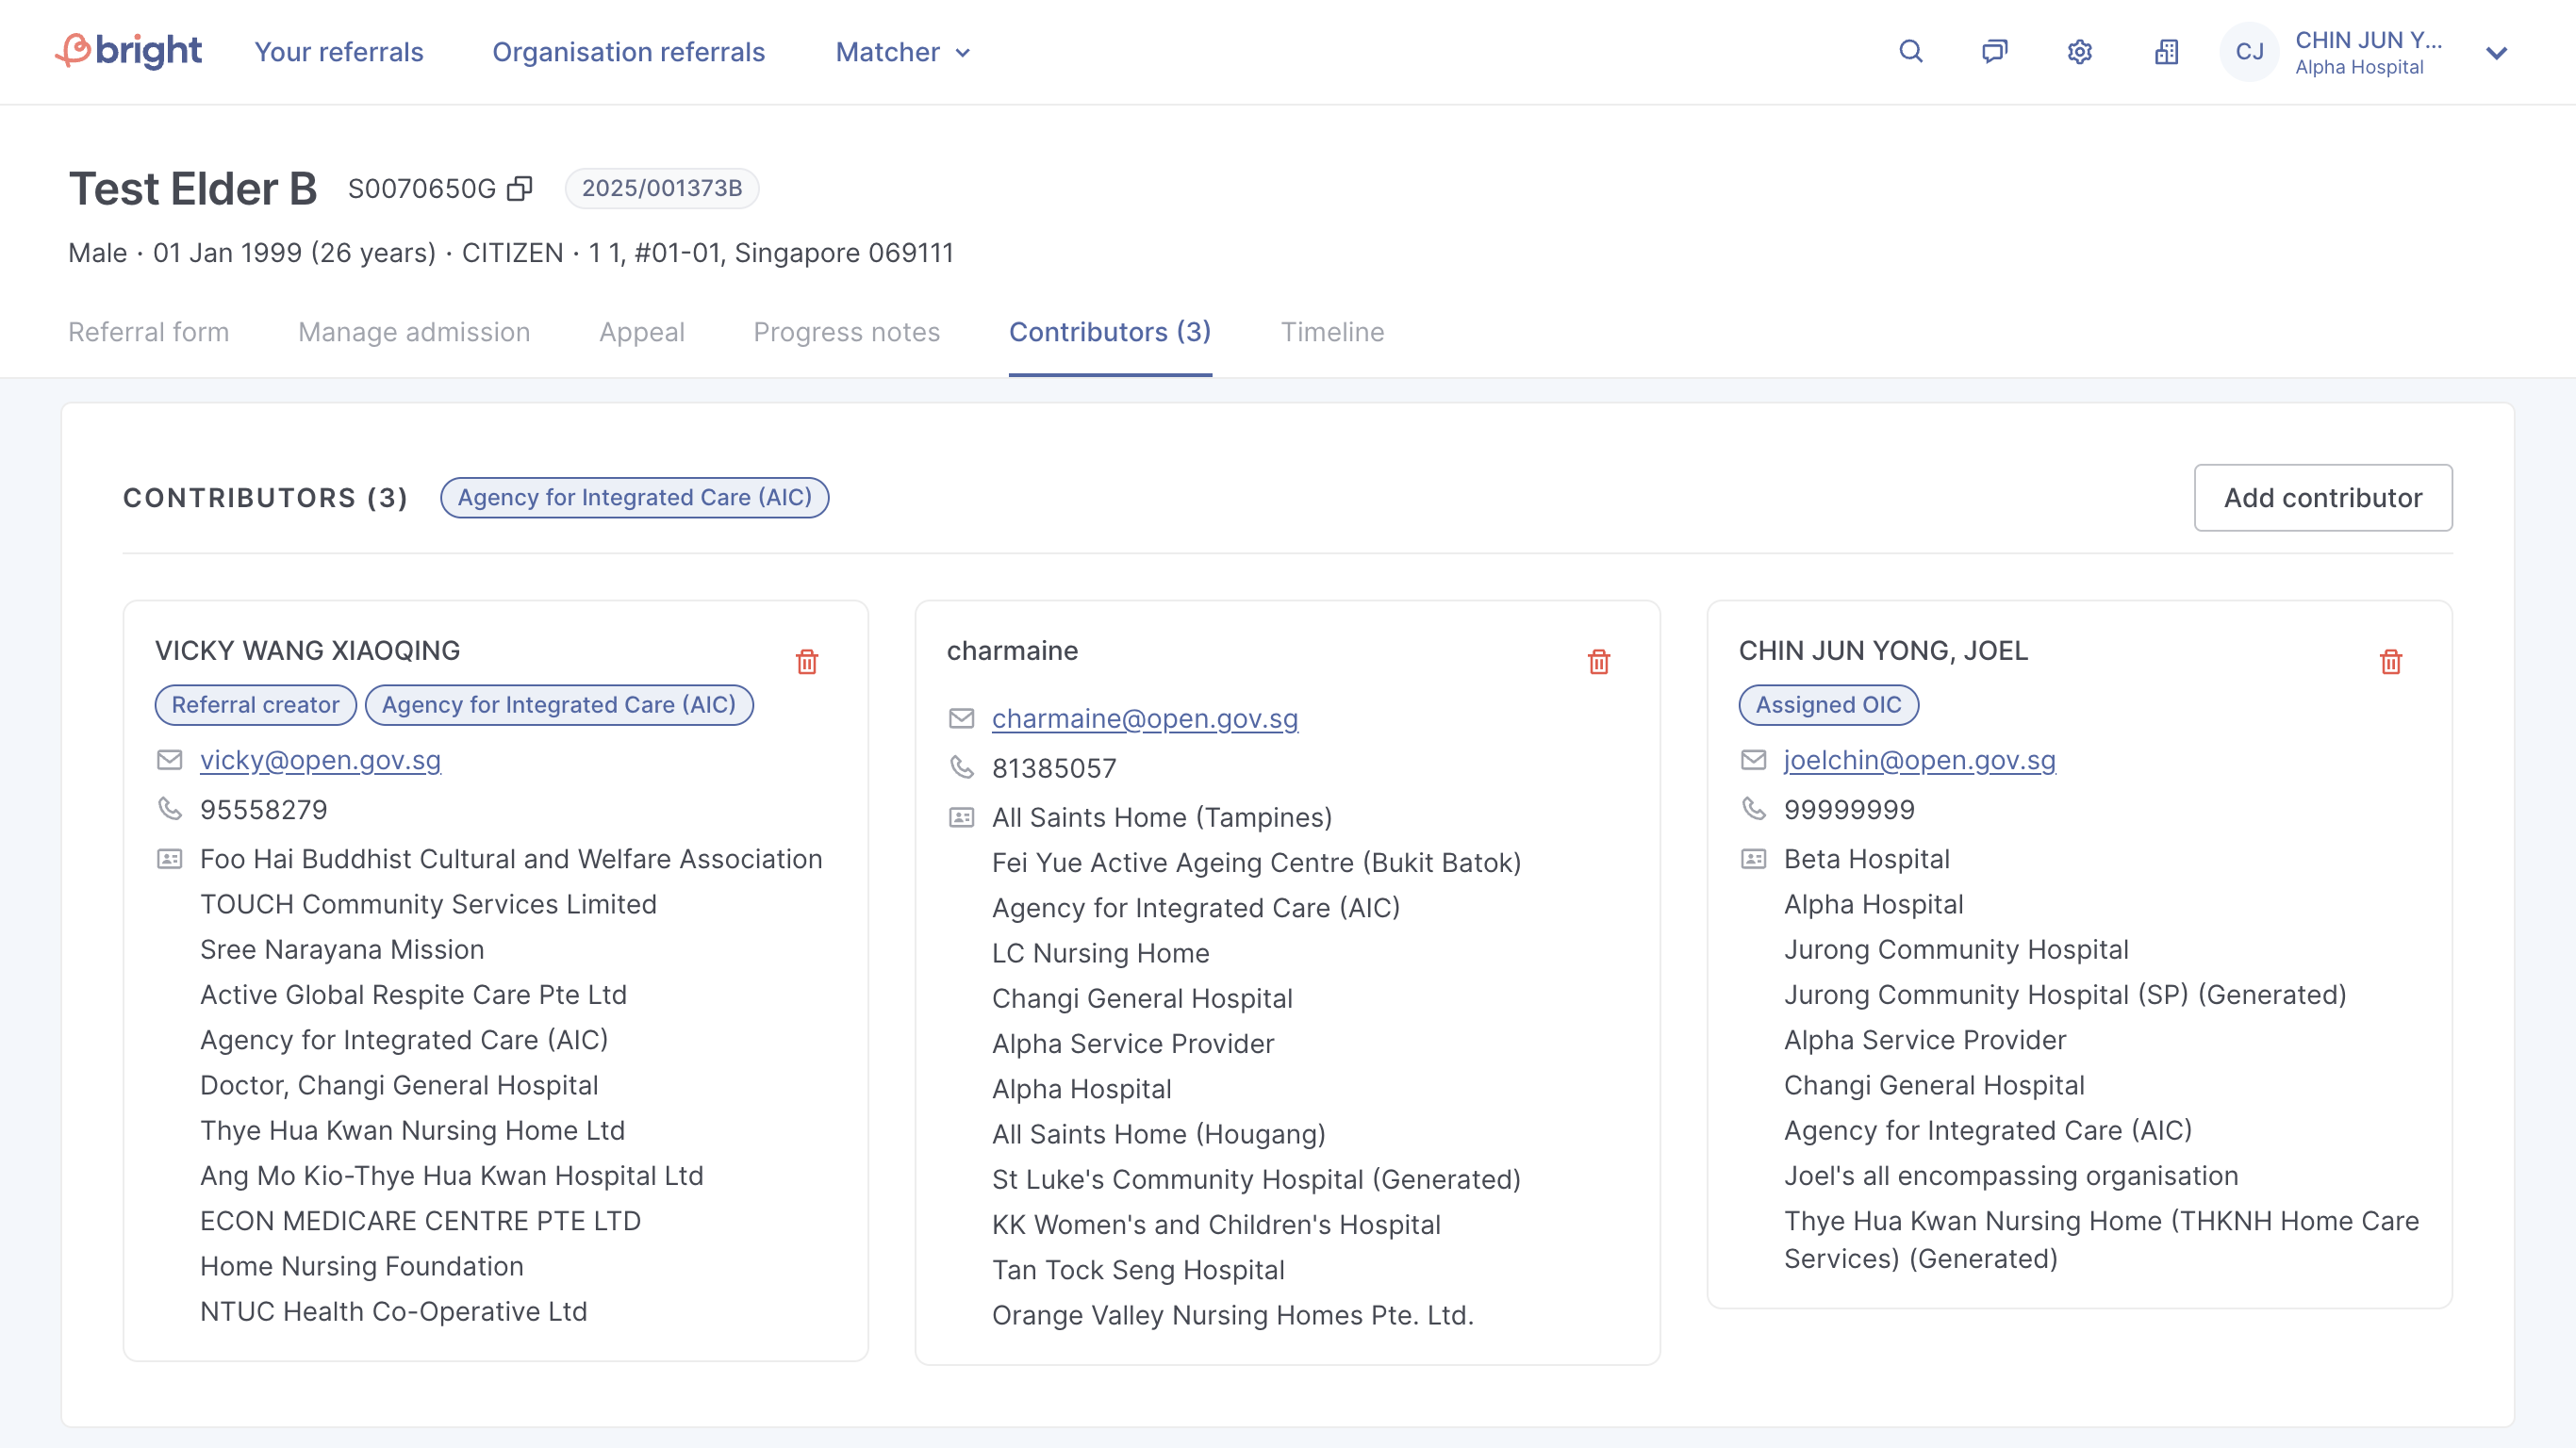
Task: Open the settings gear icon
Action: (x=2080, y=52)
